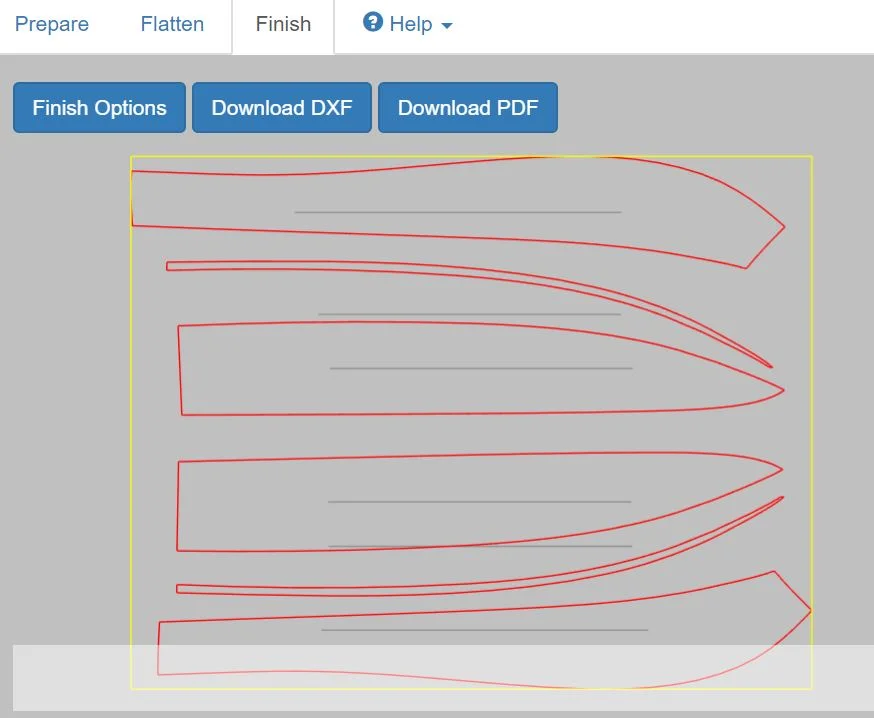Screen dimensions: 874x718
Task: Download the PDF file
Action: tap(468, 107)
